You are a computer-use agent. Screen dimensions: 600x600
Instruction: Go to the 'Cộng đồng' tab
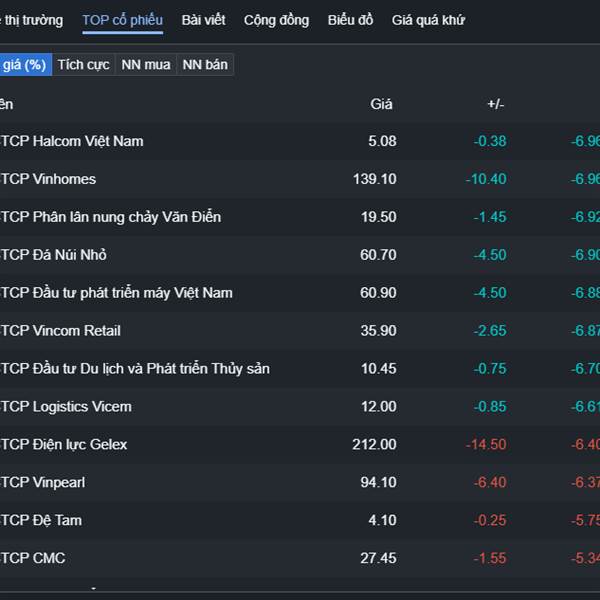point(276,20)
